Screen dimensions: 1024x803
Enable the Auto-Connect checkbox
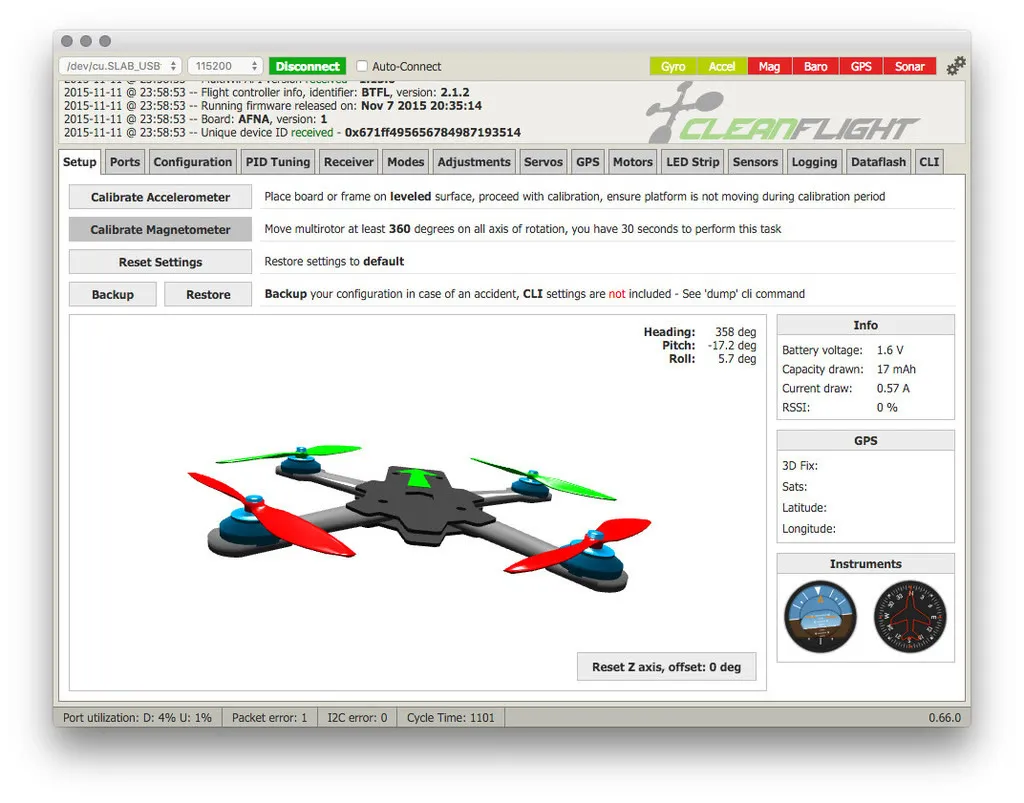pos(362,67)
